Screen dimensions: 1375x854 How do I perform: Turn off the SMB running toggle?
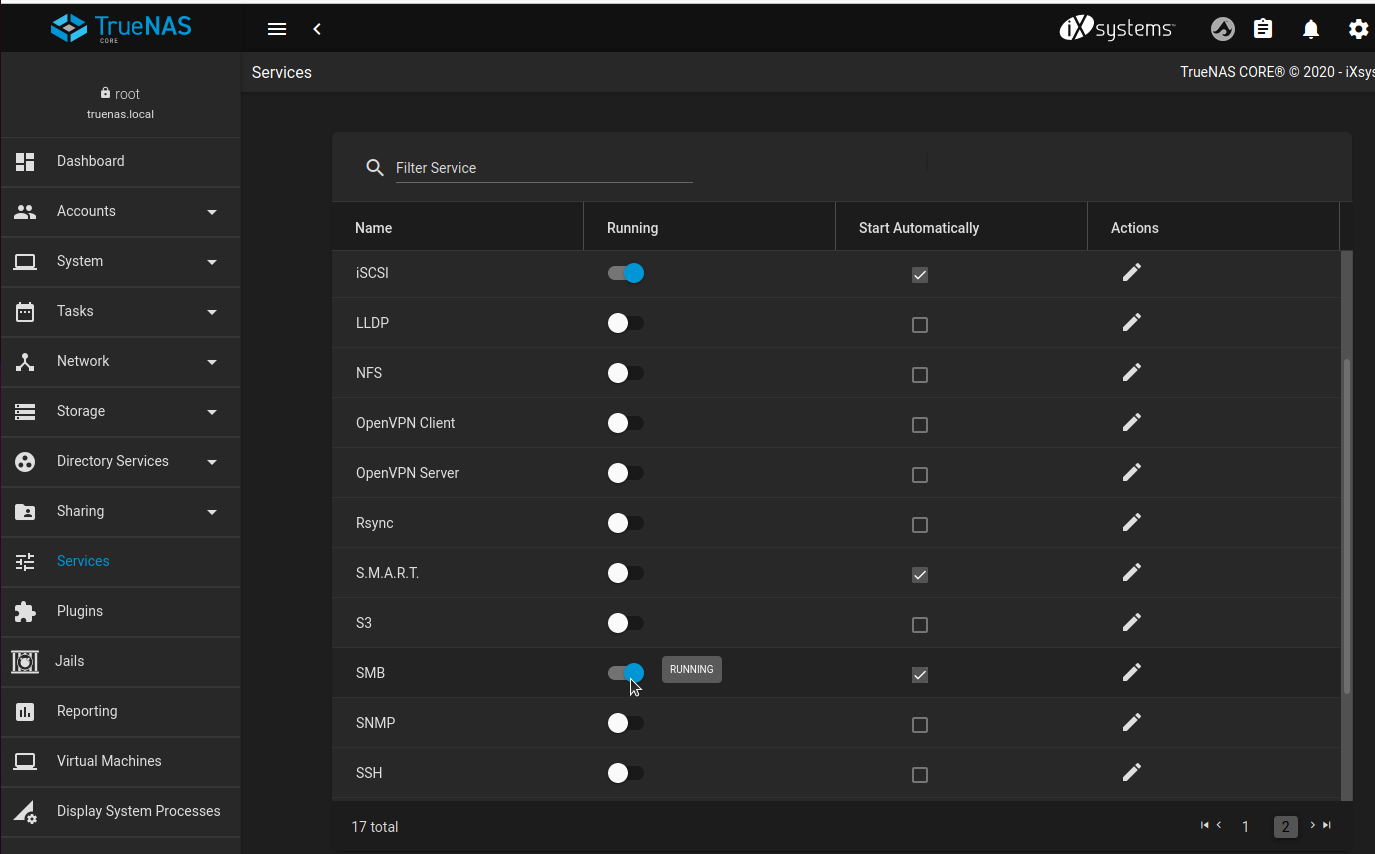coord(626,673)
